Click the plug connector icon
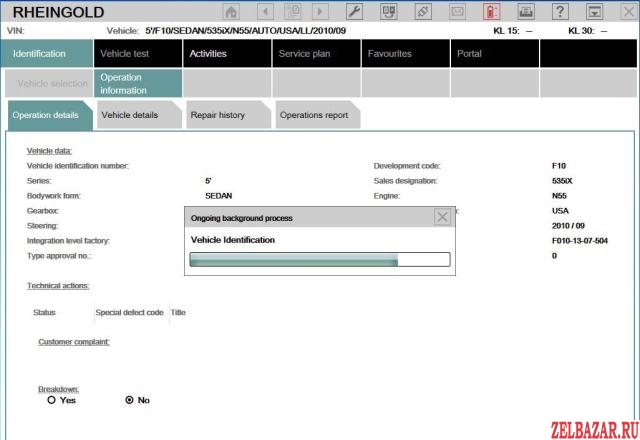 click(423, 11)
